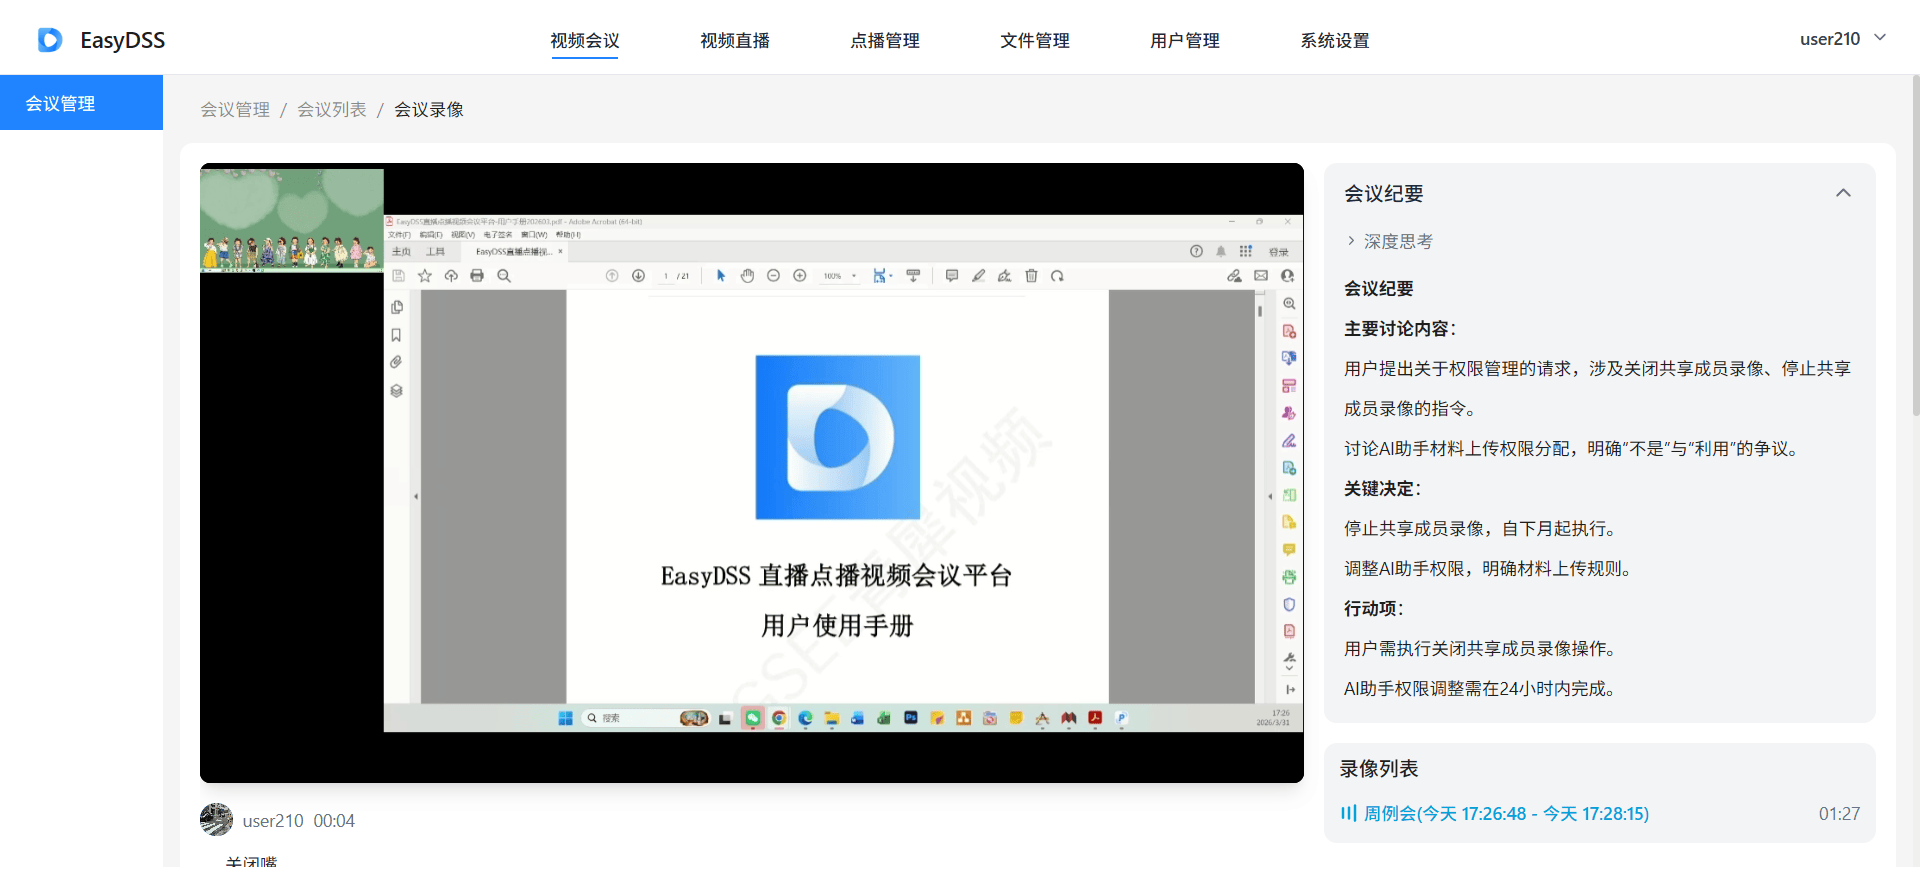
Task: Open the 视频会议 tab
Action: 585,41
